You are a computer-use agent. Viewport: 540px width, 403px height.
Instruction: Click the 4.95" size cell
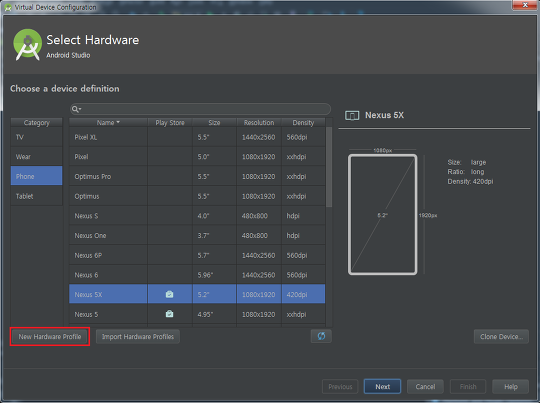pos(214,314)
